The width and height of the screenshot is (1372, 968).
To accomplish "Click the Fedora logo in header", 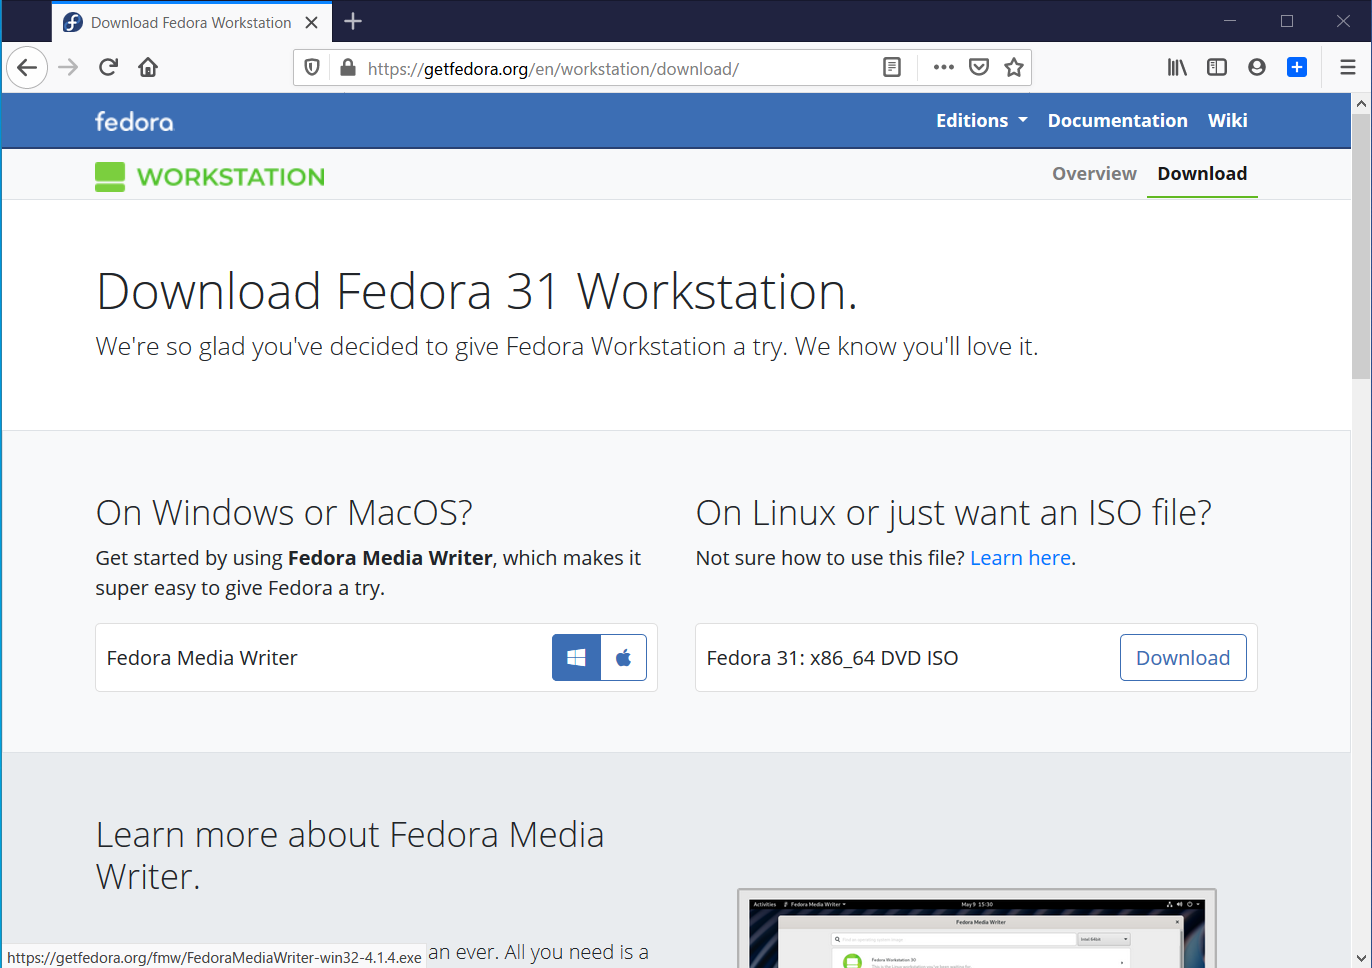I will click(x=134, y=121).
